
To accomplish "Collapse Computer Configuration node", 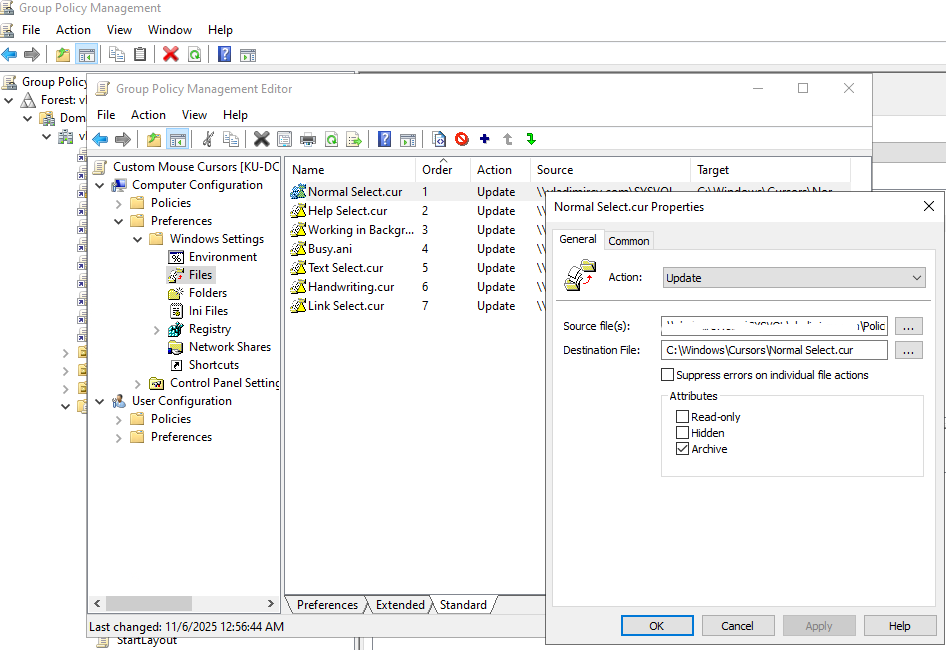I will pos(100,185).
